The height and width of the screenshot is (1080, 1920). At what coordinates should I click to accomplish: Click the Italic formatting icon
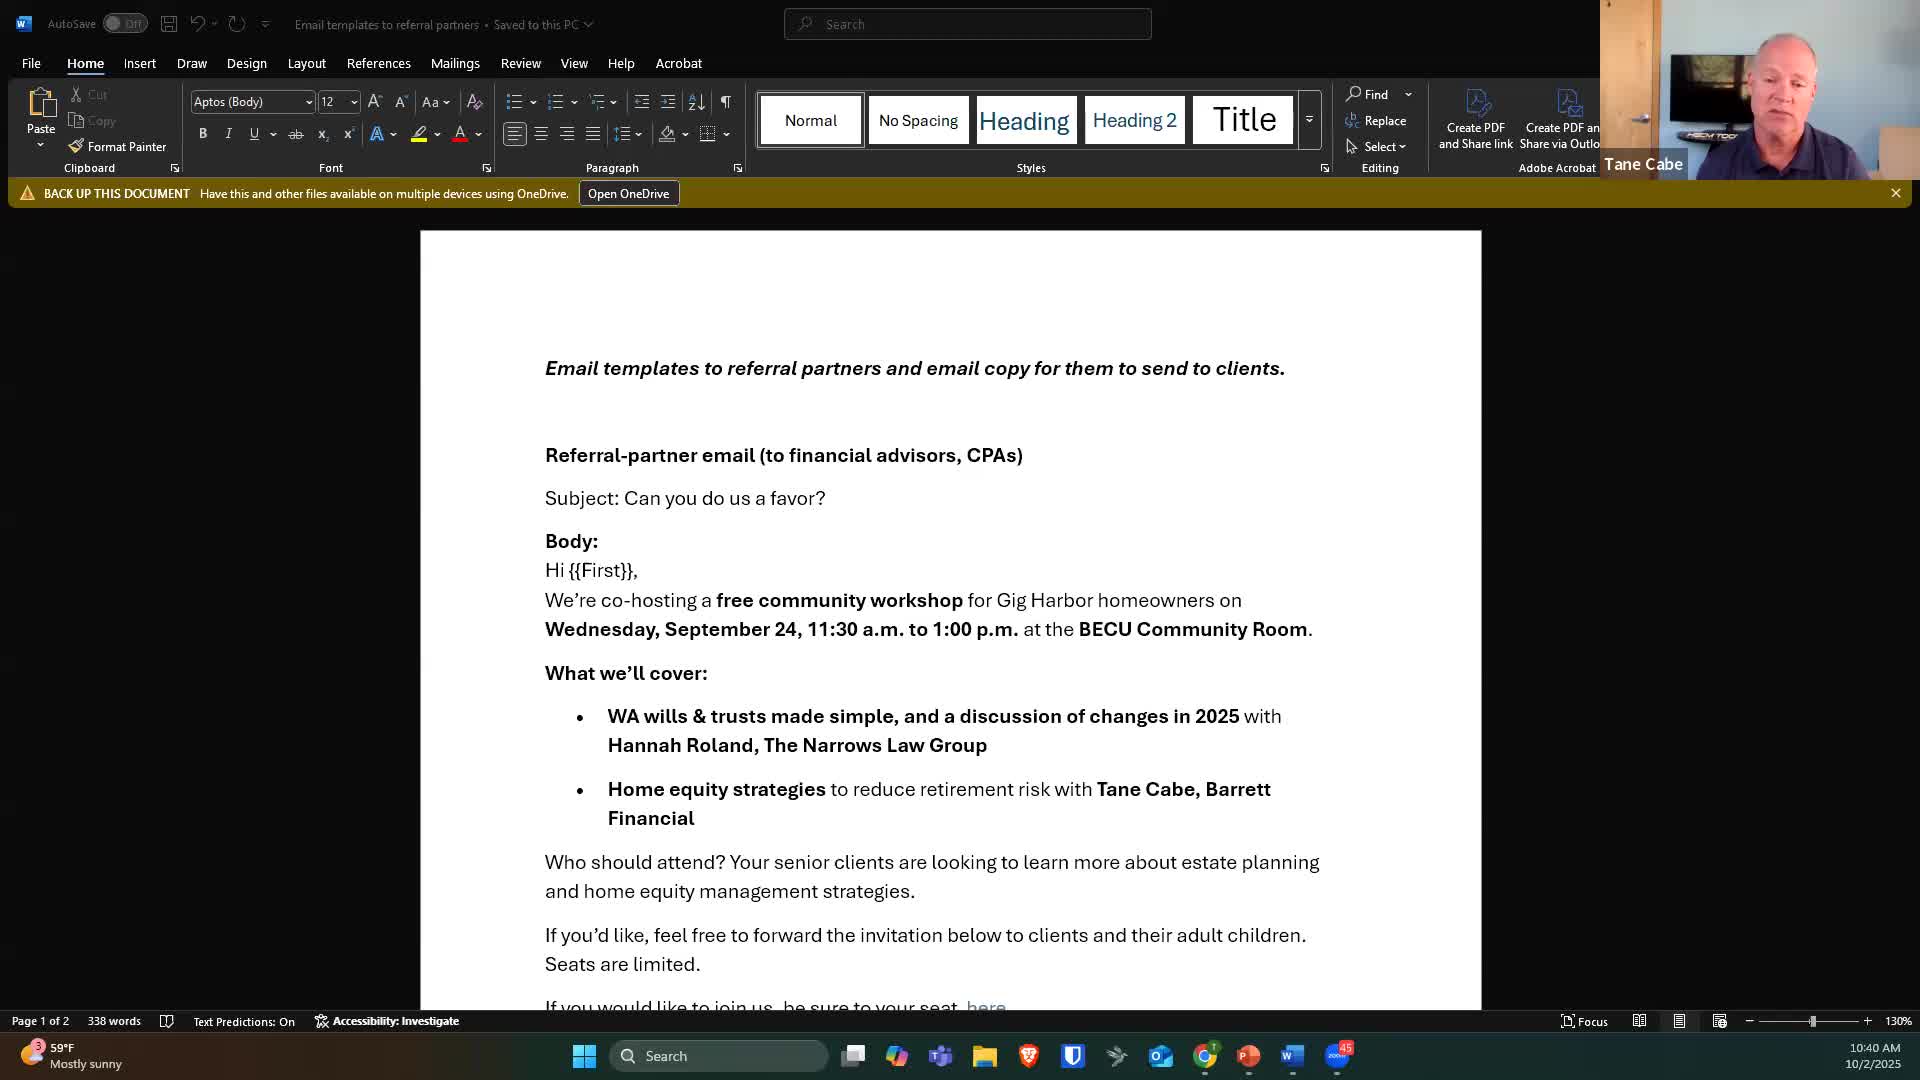click(229, 134)
